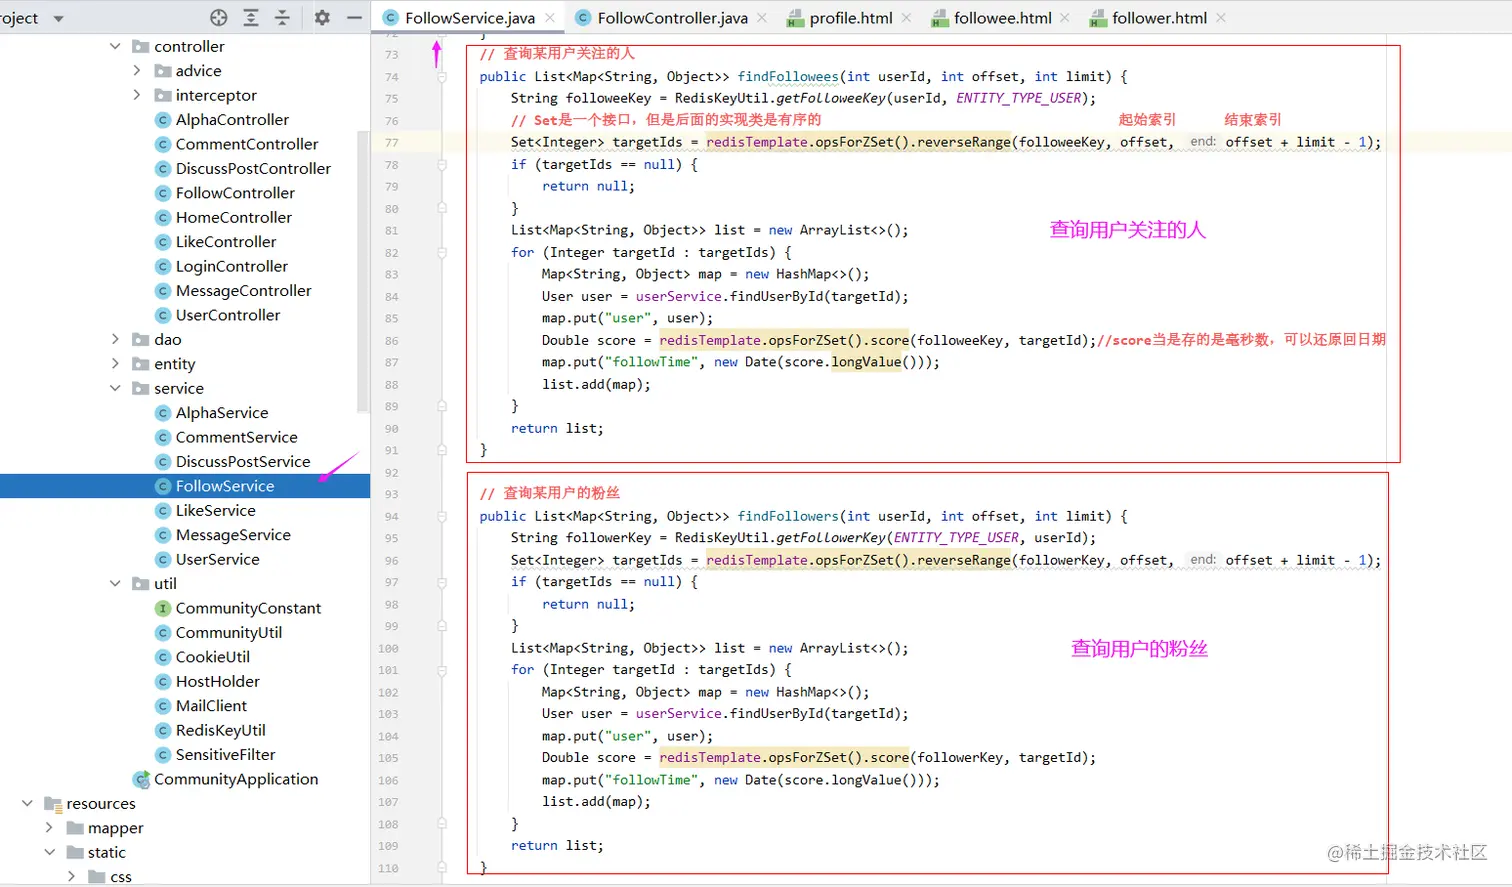This screenshot has width=1512, height=887.
Task: Close the followee.html tab
Action: pyautogui.click(x=1065, y=18)
